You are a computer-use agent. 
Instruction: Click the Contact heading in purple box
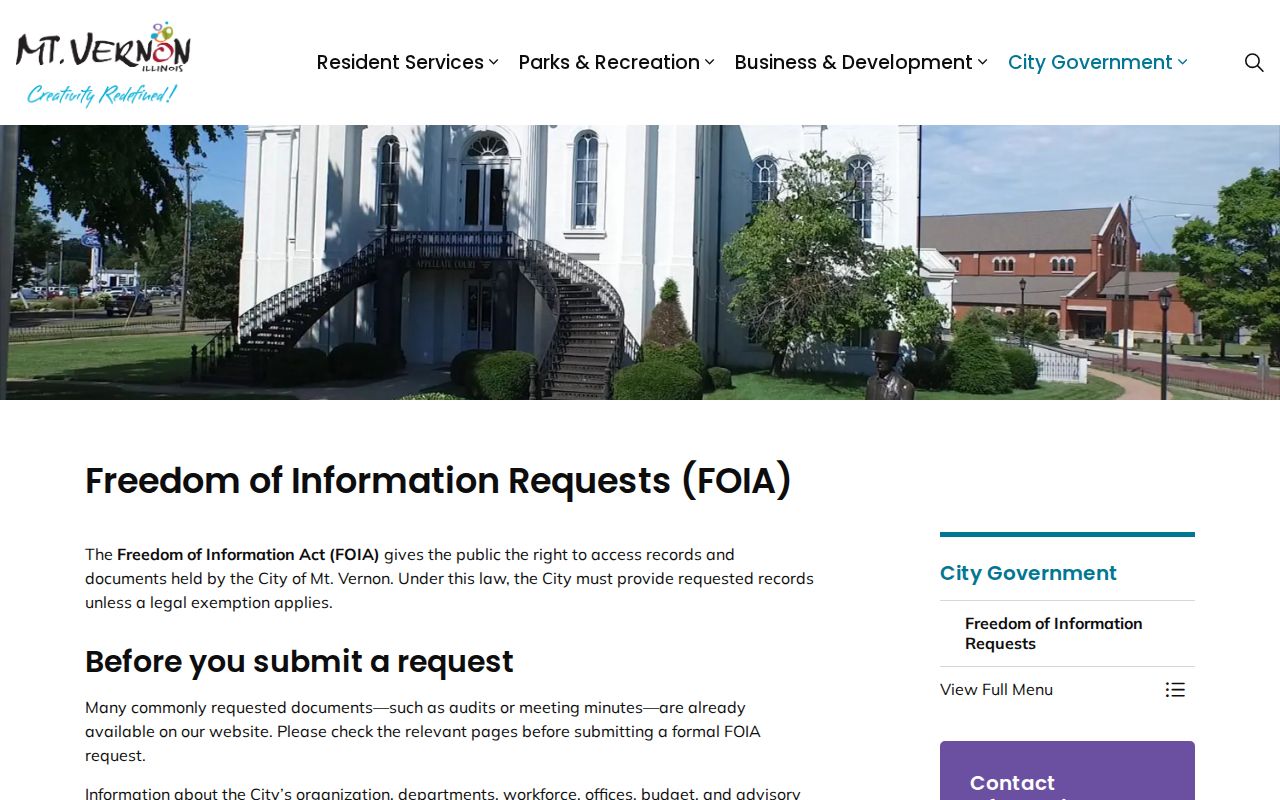(x=1012, y=783)
